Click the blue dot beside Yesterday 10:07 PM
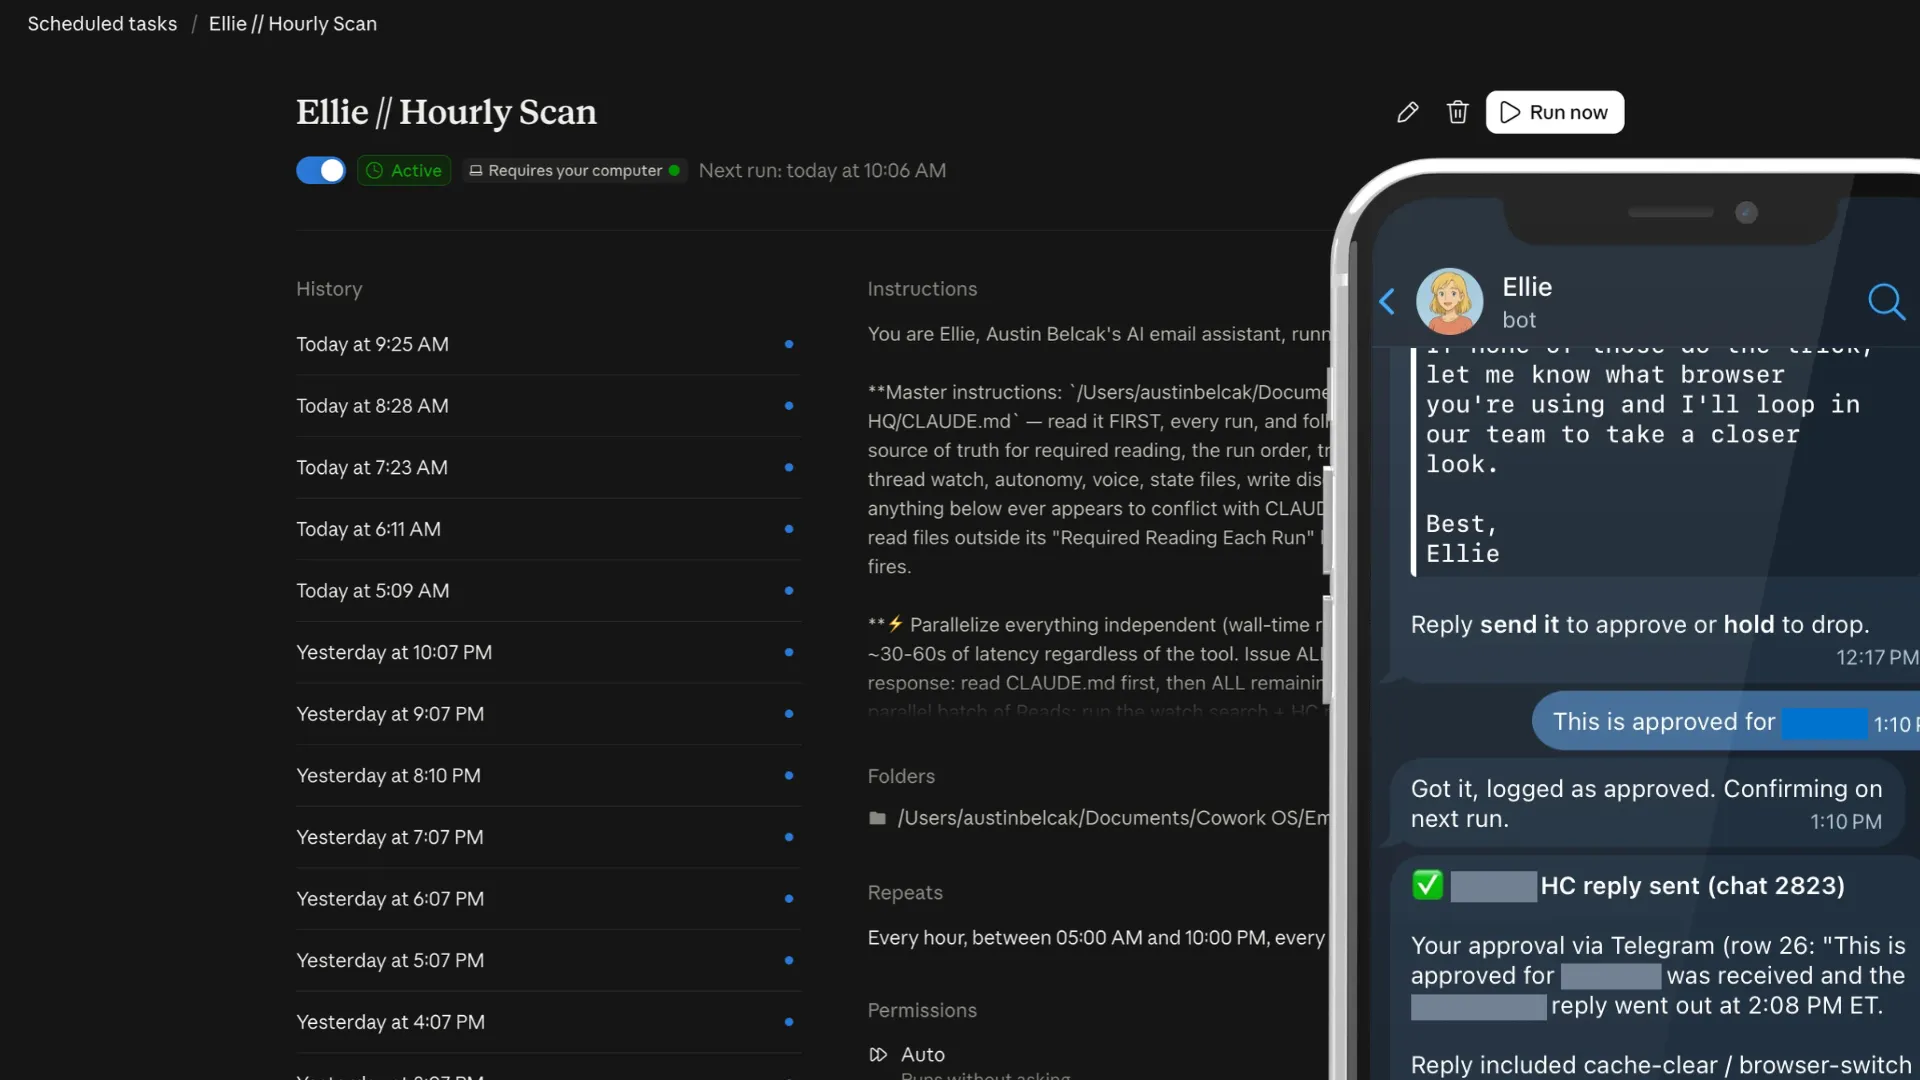The image size is (1920, 1080). [788, 652]
